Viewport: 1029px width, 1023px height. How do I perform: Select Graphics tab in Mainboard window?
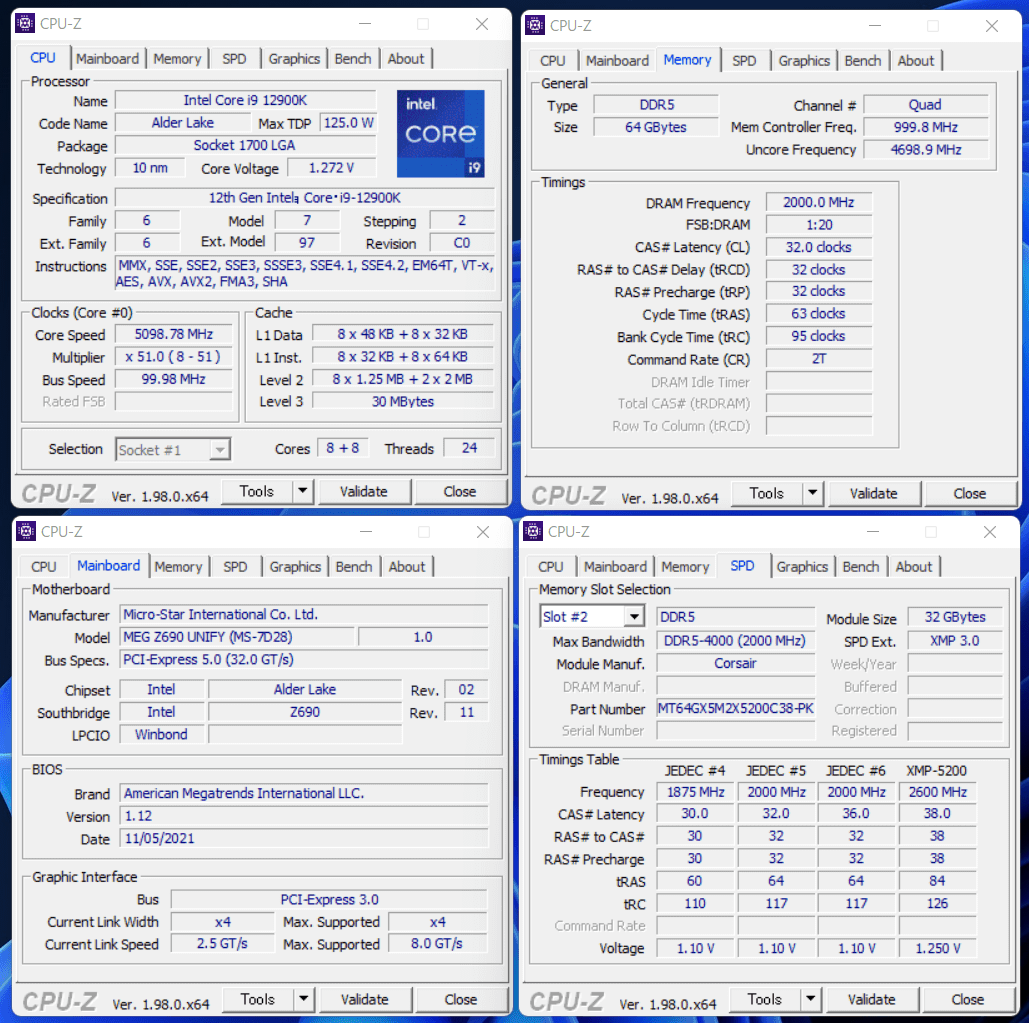click(x=295, y=567)
